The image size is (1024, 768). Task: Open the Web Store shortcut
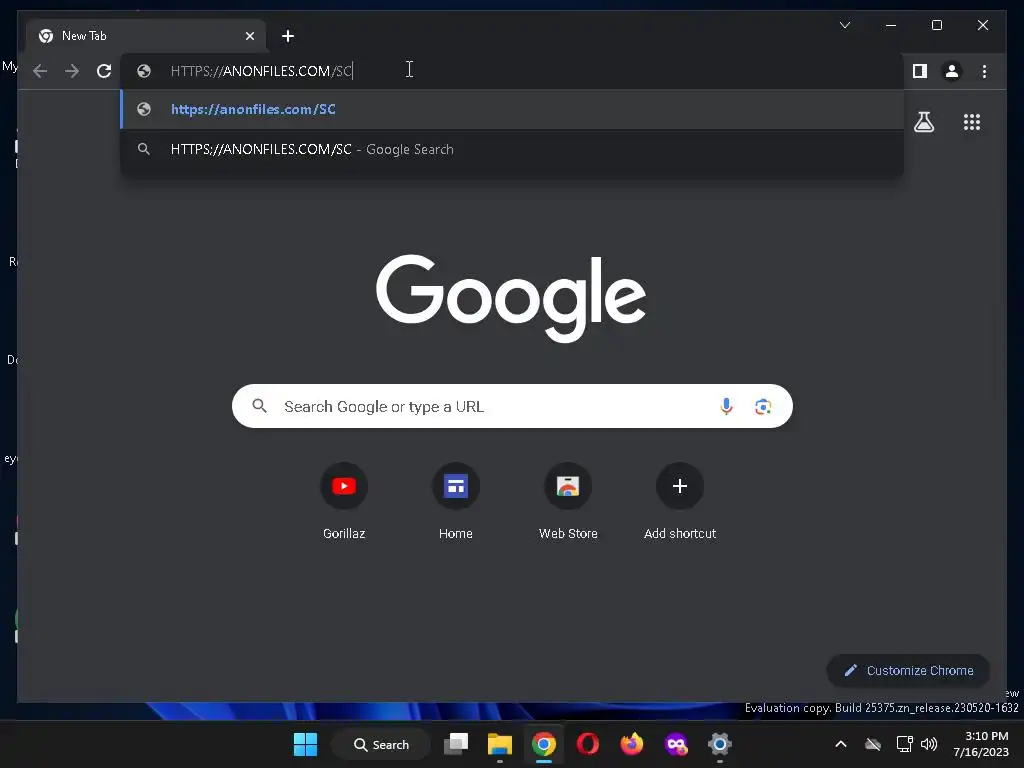coord(568,502)
